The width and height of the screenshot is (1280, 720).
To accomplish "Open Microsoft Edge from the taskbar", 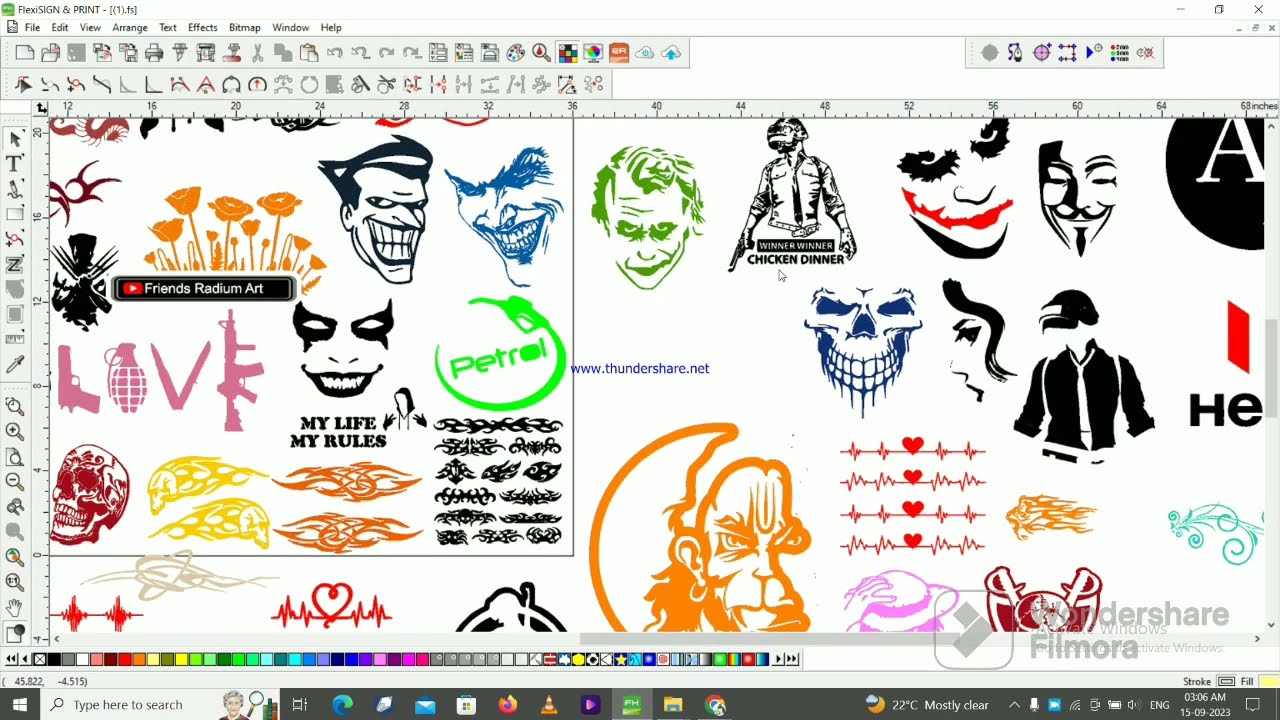I will (x=342, y=705).
